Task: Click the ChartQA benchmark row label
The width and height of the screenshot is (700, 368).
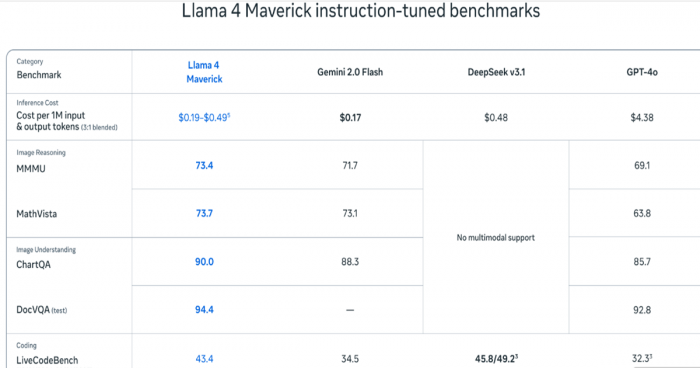Action: [x=33, y=264]
